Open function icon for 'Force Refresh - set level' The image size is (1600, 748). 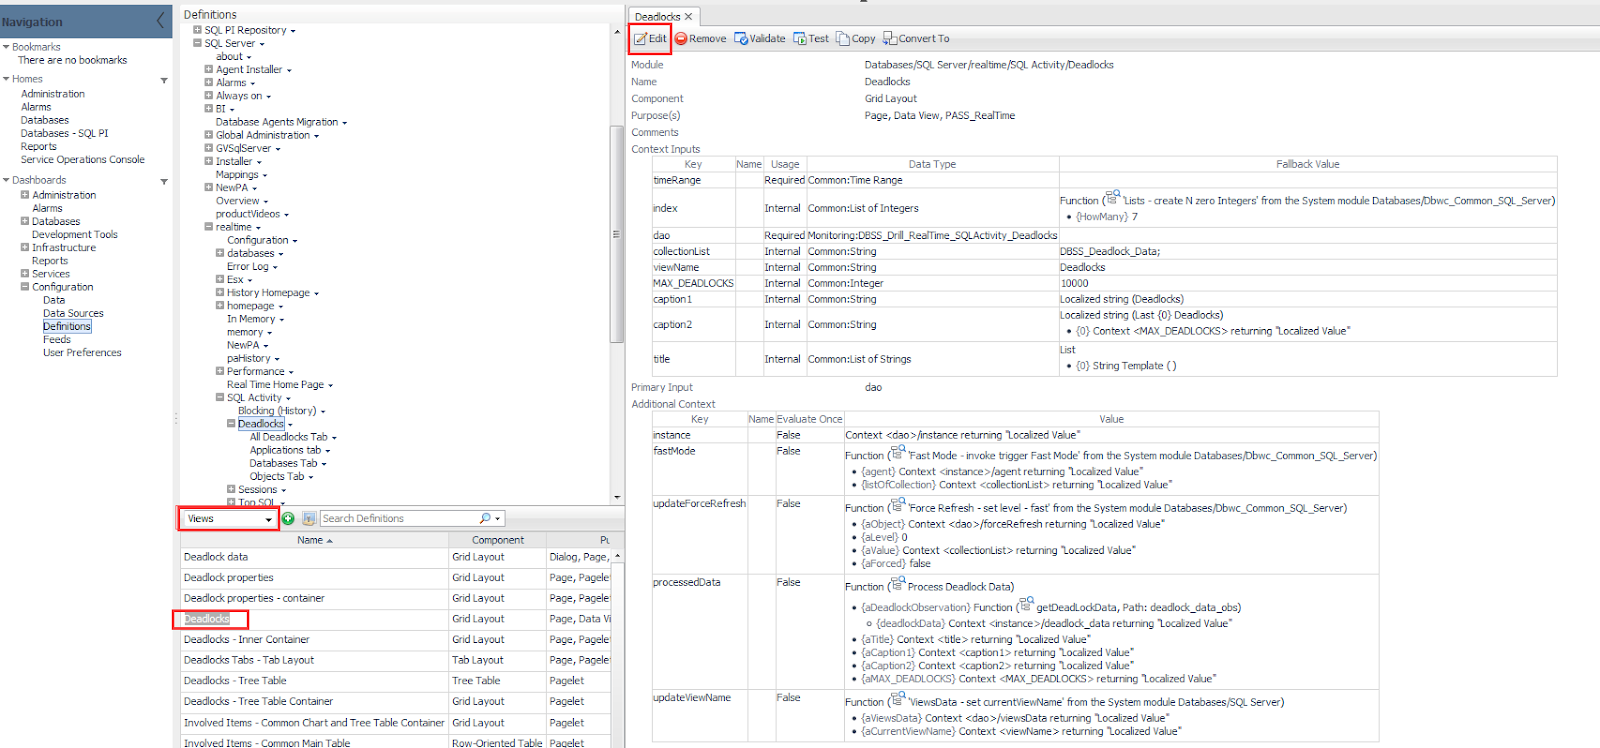[x=897, y=505]
